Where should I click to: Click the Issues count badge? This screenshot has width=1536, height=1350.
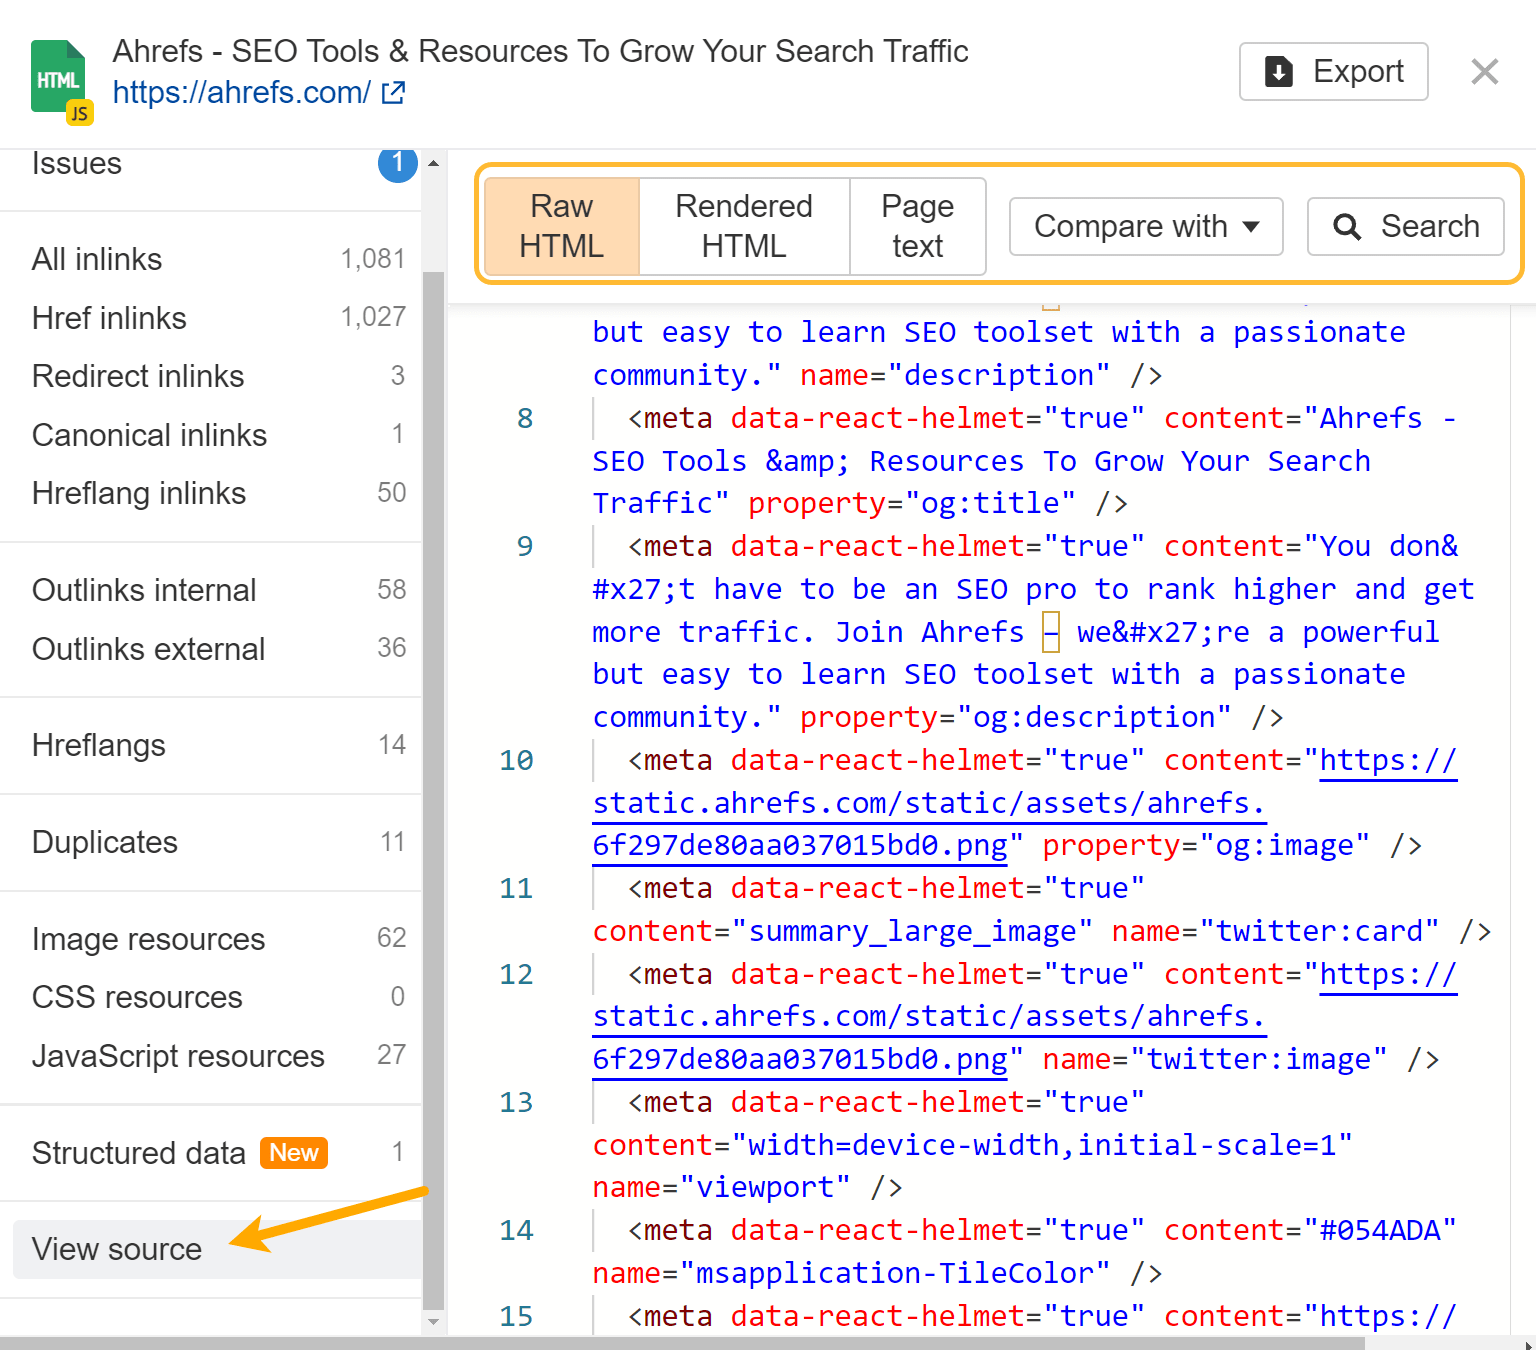click(397, 164)
